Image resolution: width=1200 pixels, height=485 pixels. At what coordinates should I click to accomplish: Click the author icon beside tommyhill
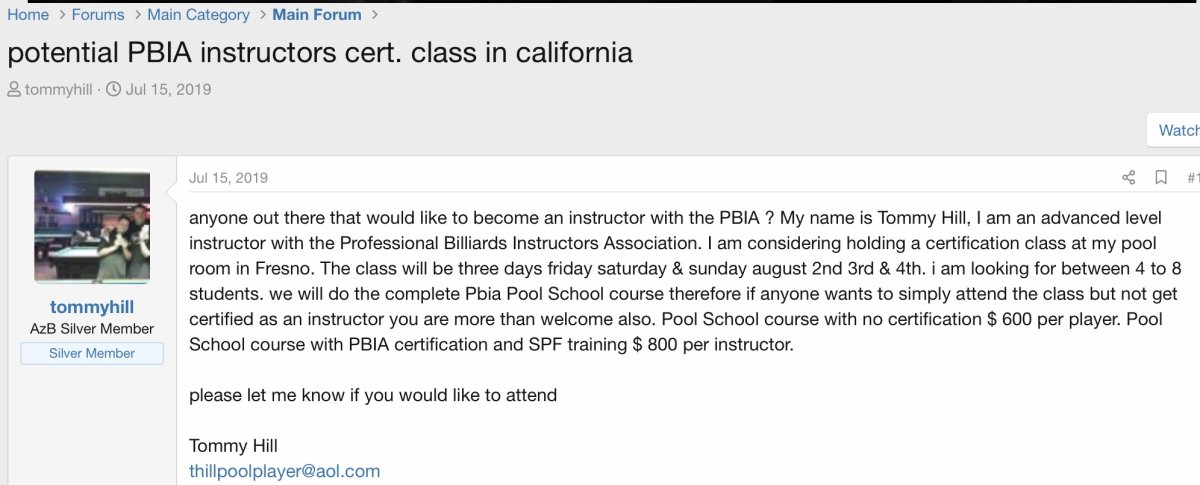point(14,90)
